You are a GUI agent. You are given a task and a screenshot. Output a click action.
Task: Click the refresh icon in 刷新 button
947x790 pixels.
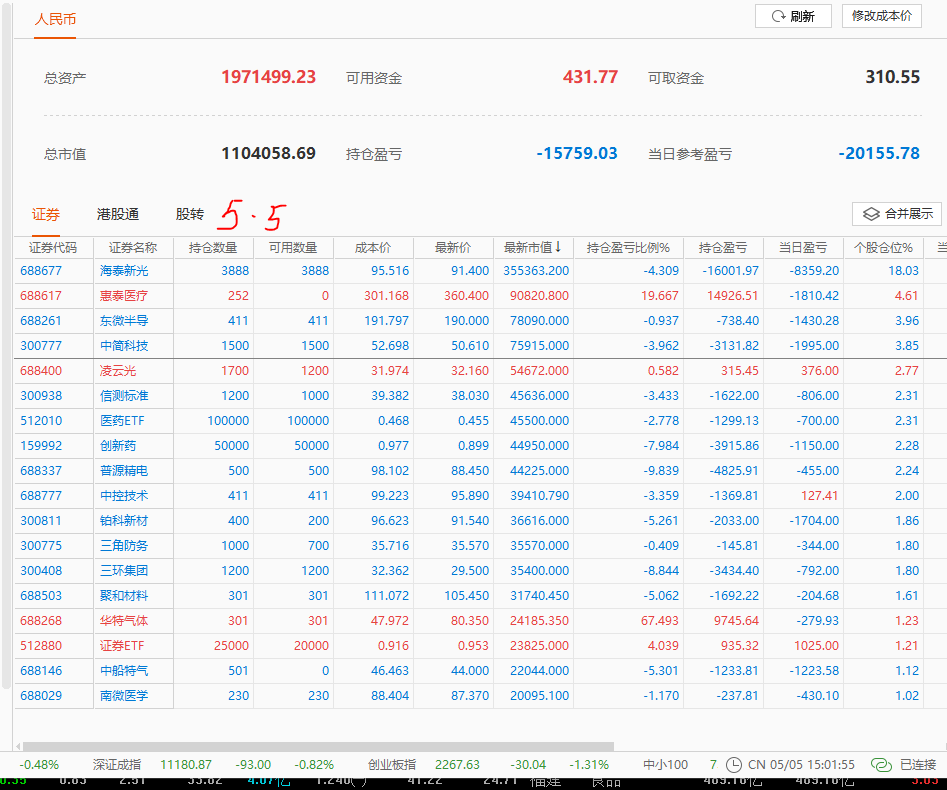pos(778,16)
